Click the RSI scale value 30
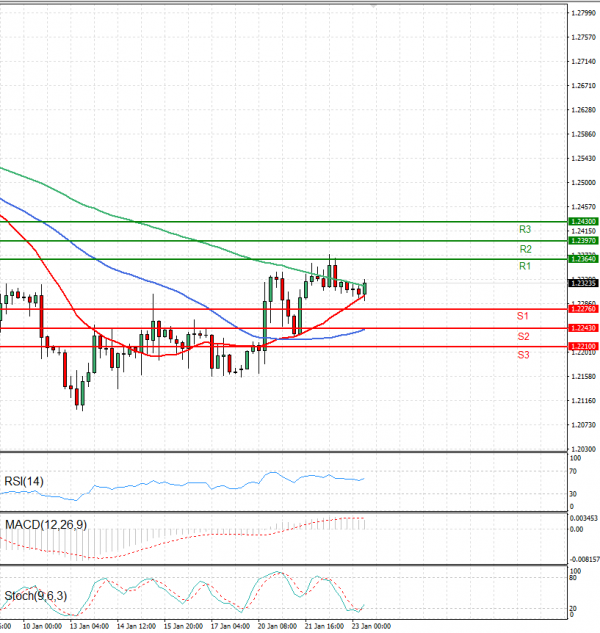This screenshot has width=600, height=633. pyautogui.click(x=573, y=494)
